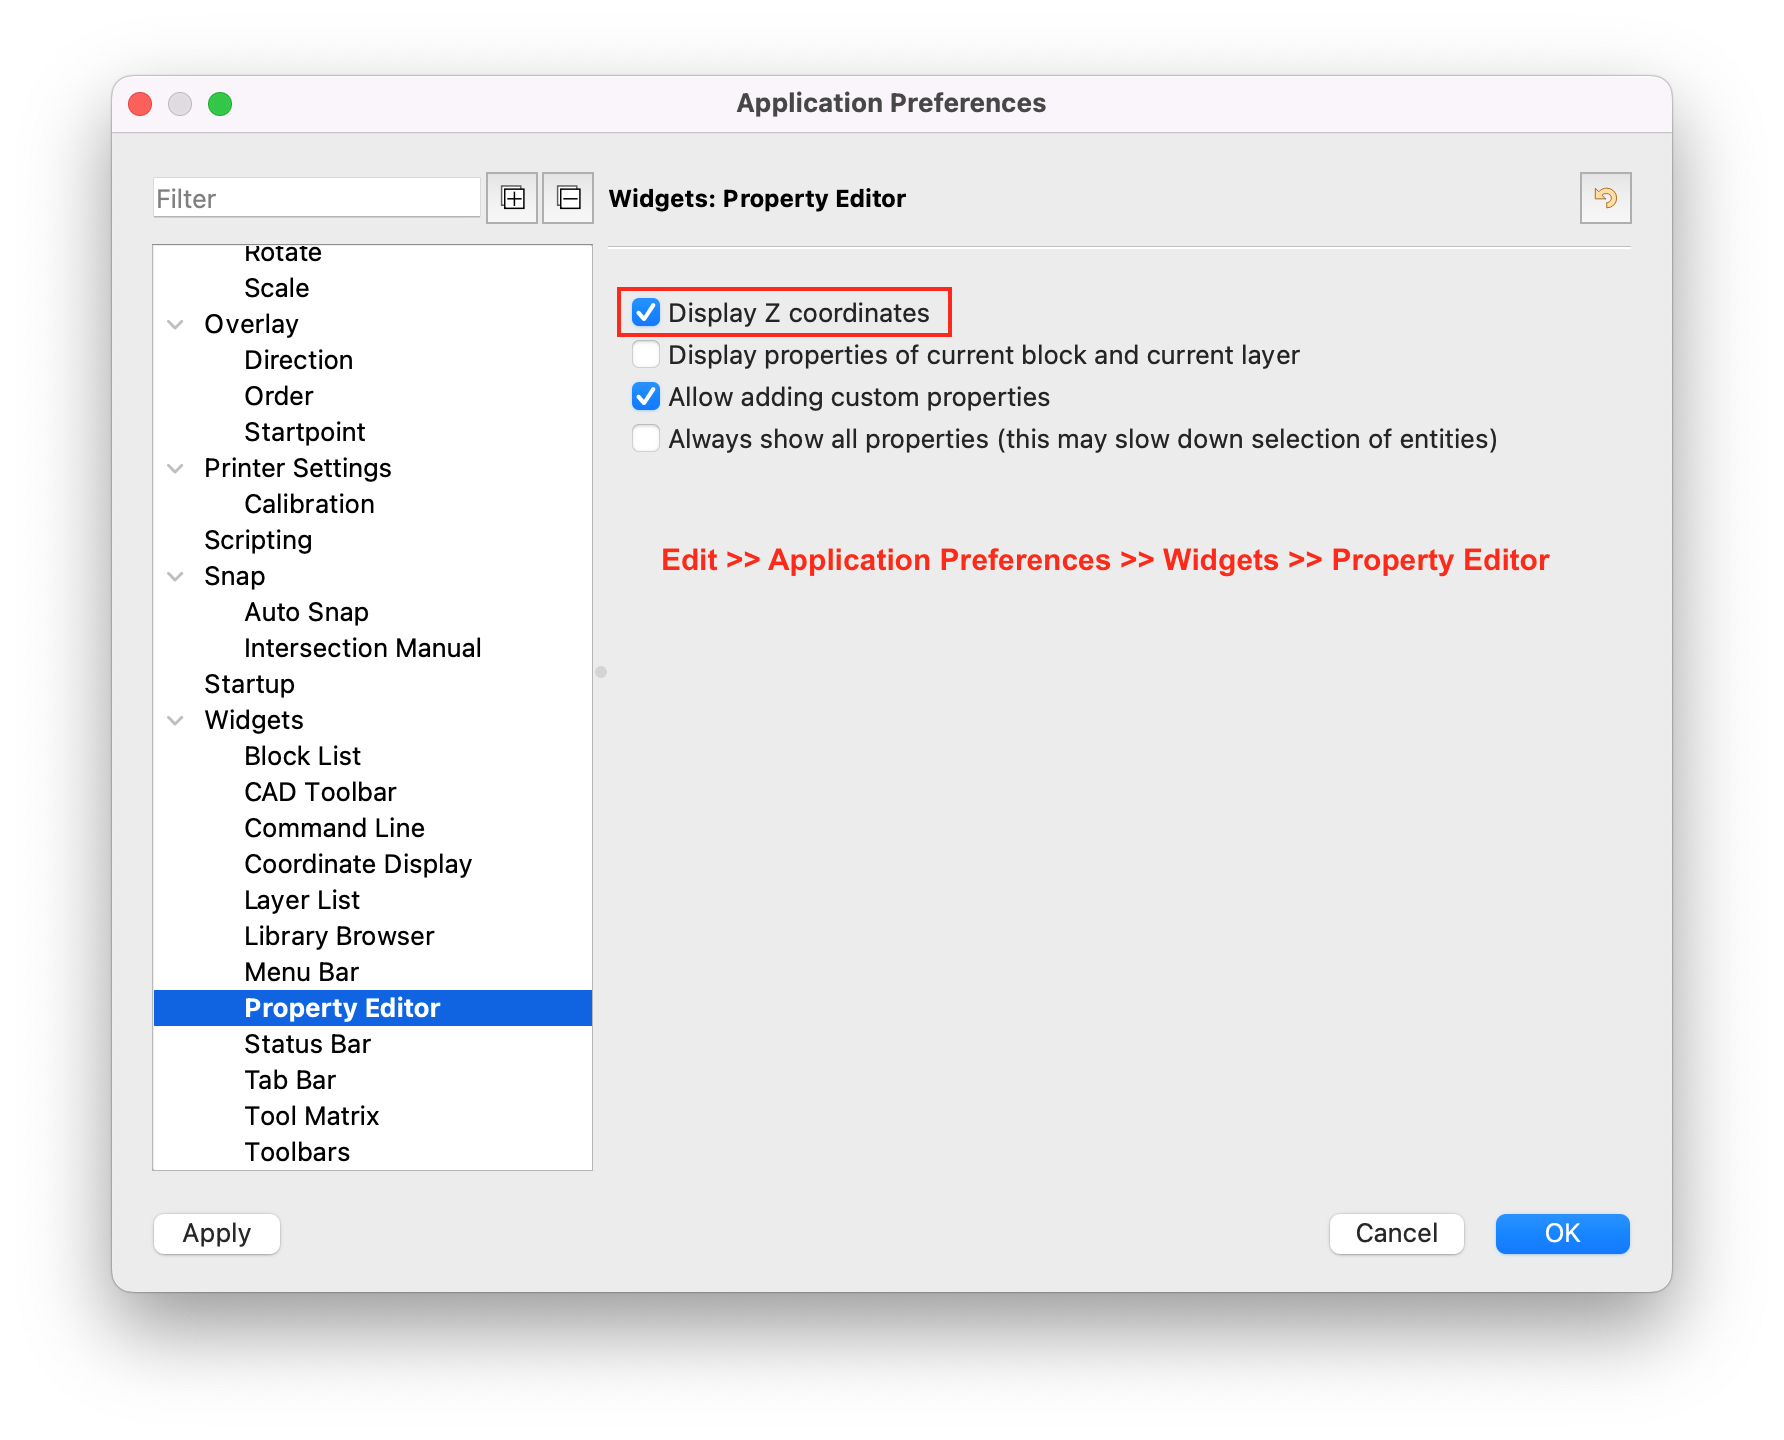Uncheck Display Z coordinates checkbox
This screenshot has height=1440, width=1784.
[646, 313]
